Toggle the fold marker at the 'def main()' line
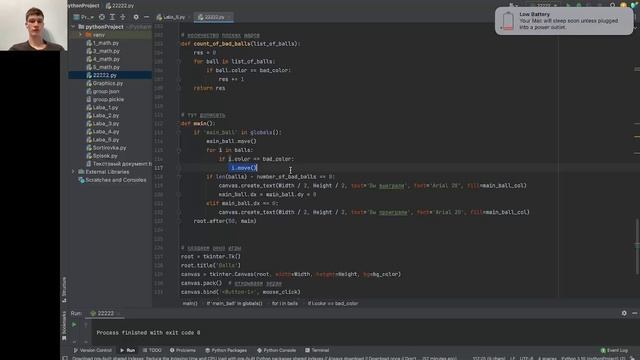Viewport: 640px width, 360px height. pyautogui.click(x=179, y=124)
